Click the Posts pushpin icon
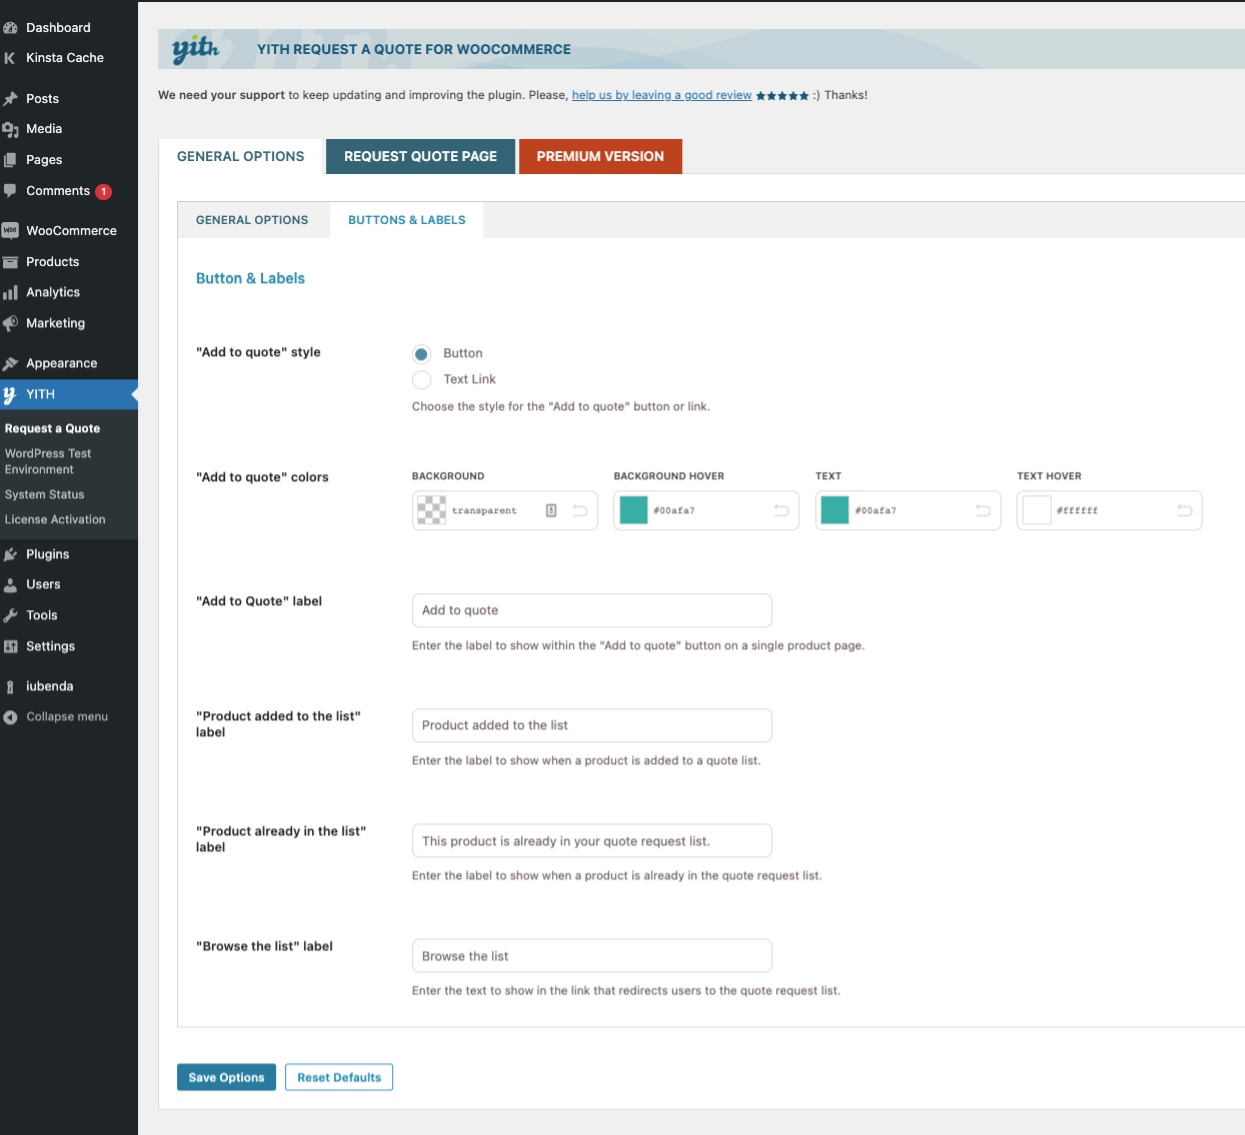 click(10, 99)
